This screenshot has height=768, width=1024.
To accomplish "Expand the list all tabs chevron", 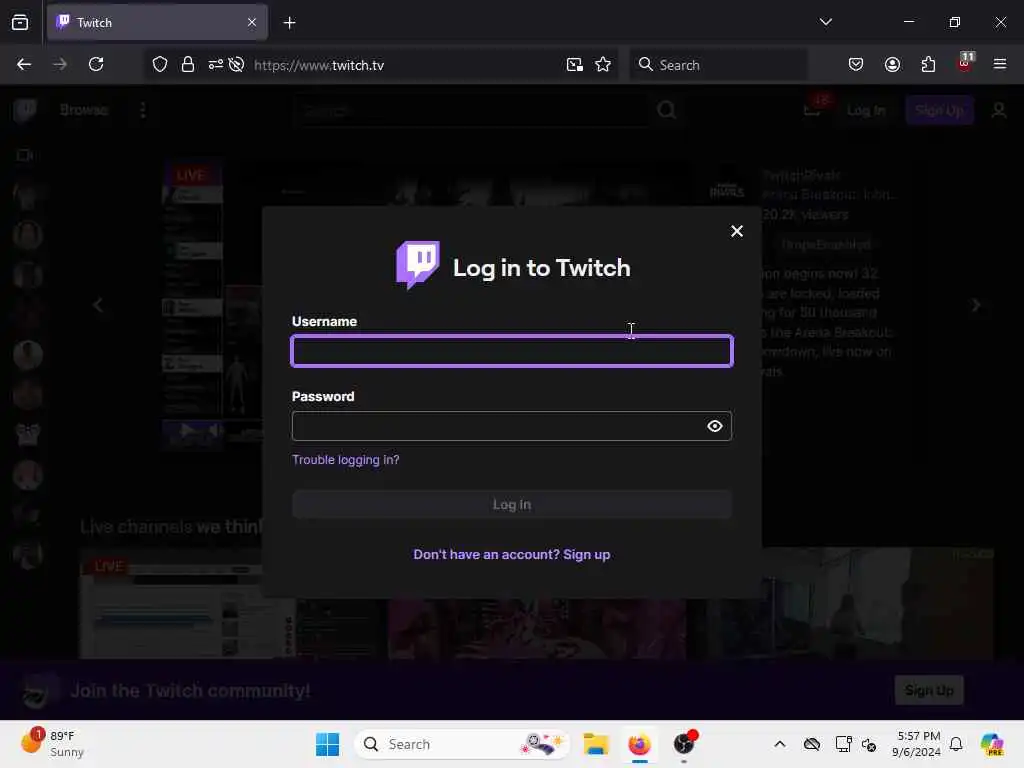I will [x=825, y=22].
